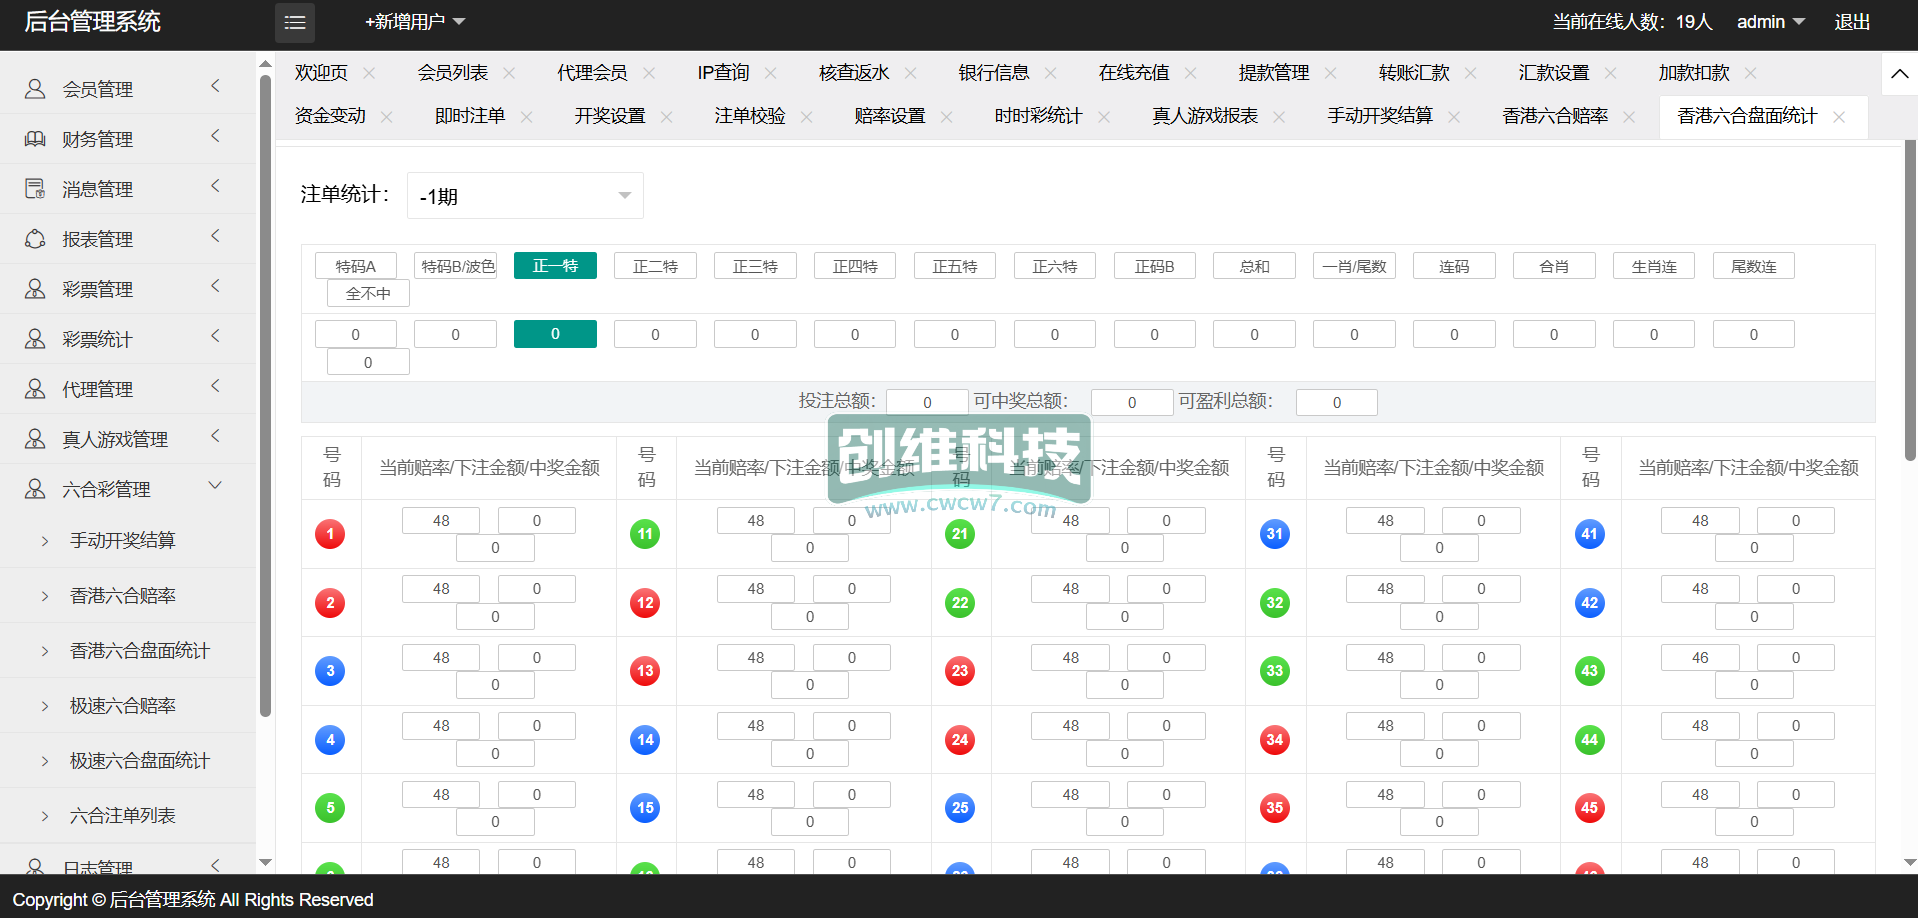Viewport: 1918px width, 918px height.
Task: Click the 退出 logout link
Action: pyautogui.click(x=1852, y=22)
